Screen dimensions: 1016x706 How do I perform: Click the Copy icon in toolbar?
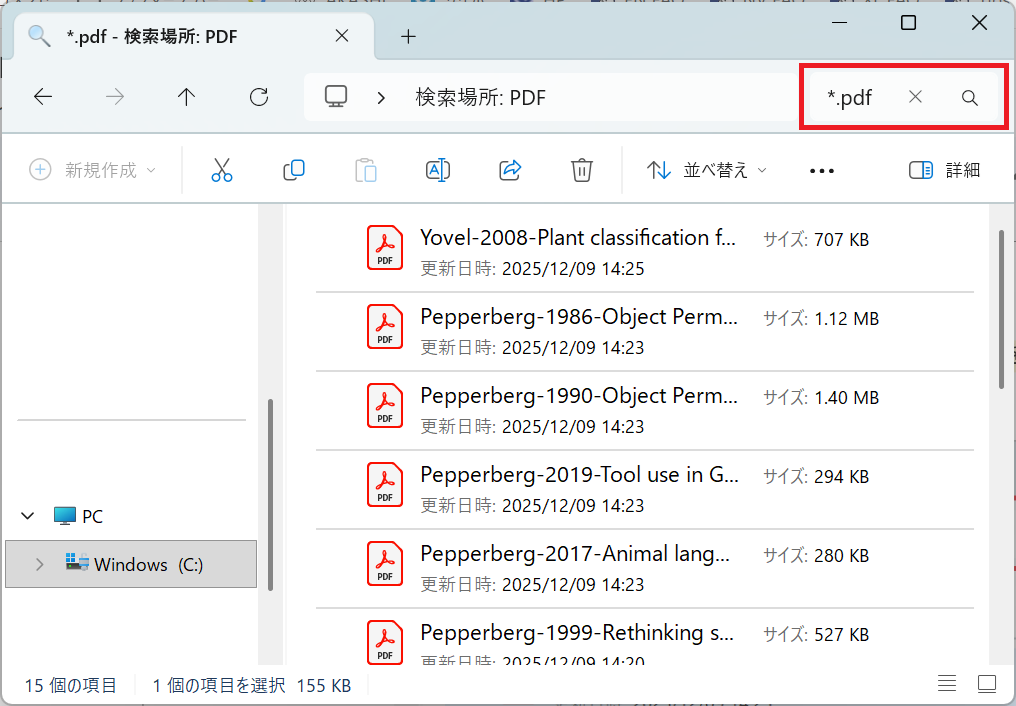tap(294, 170)
